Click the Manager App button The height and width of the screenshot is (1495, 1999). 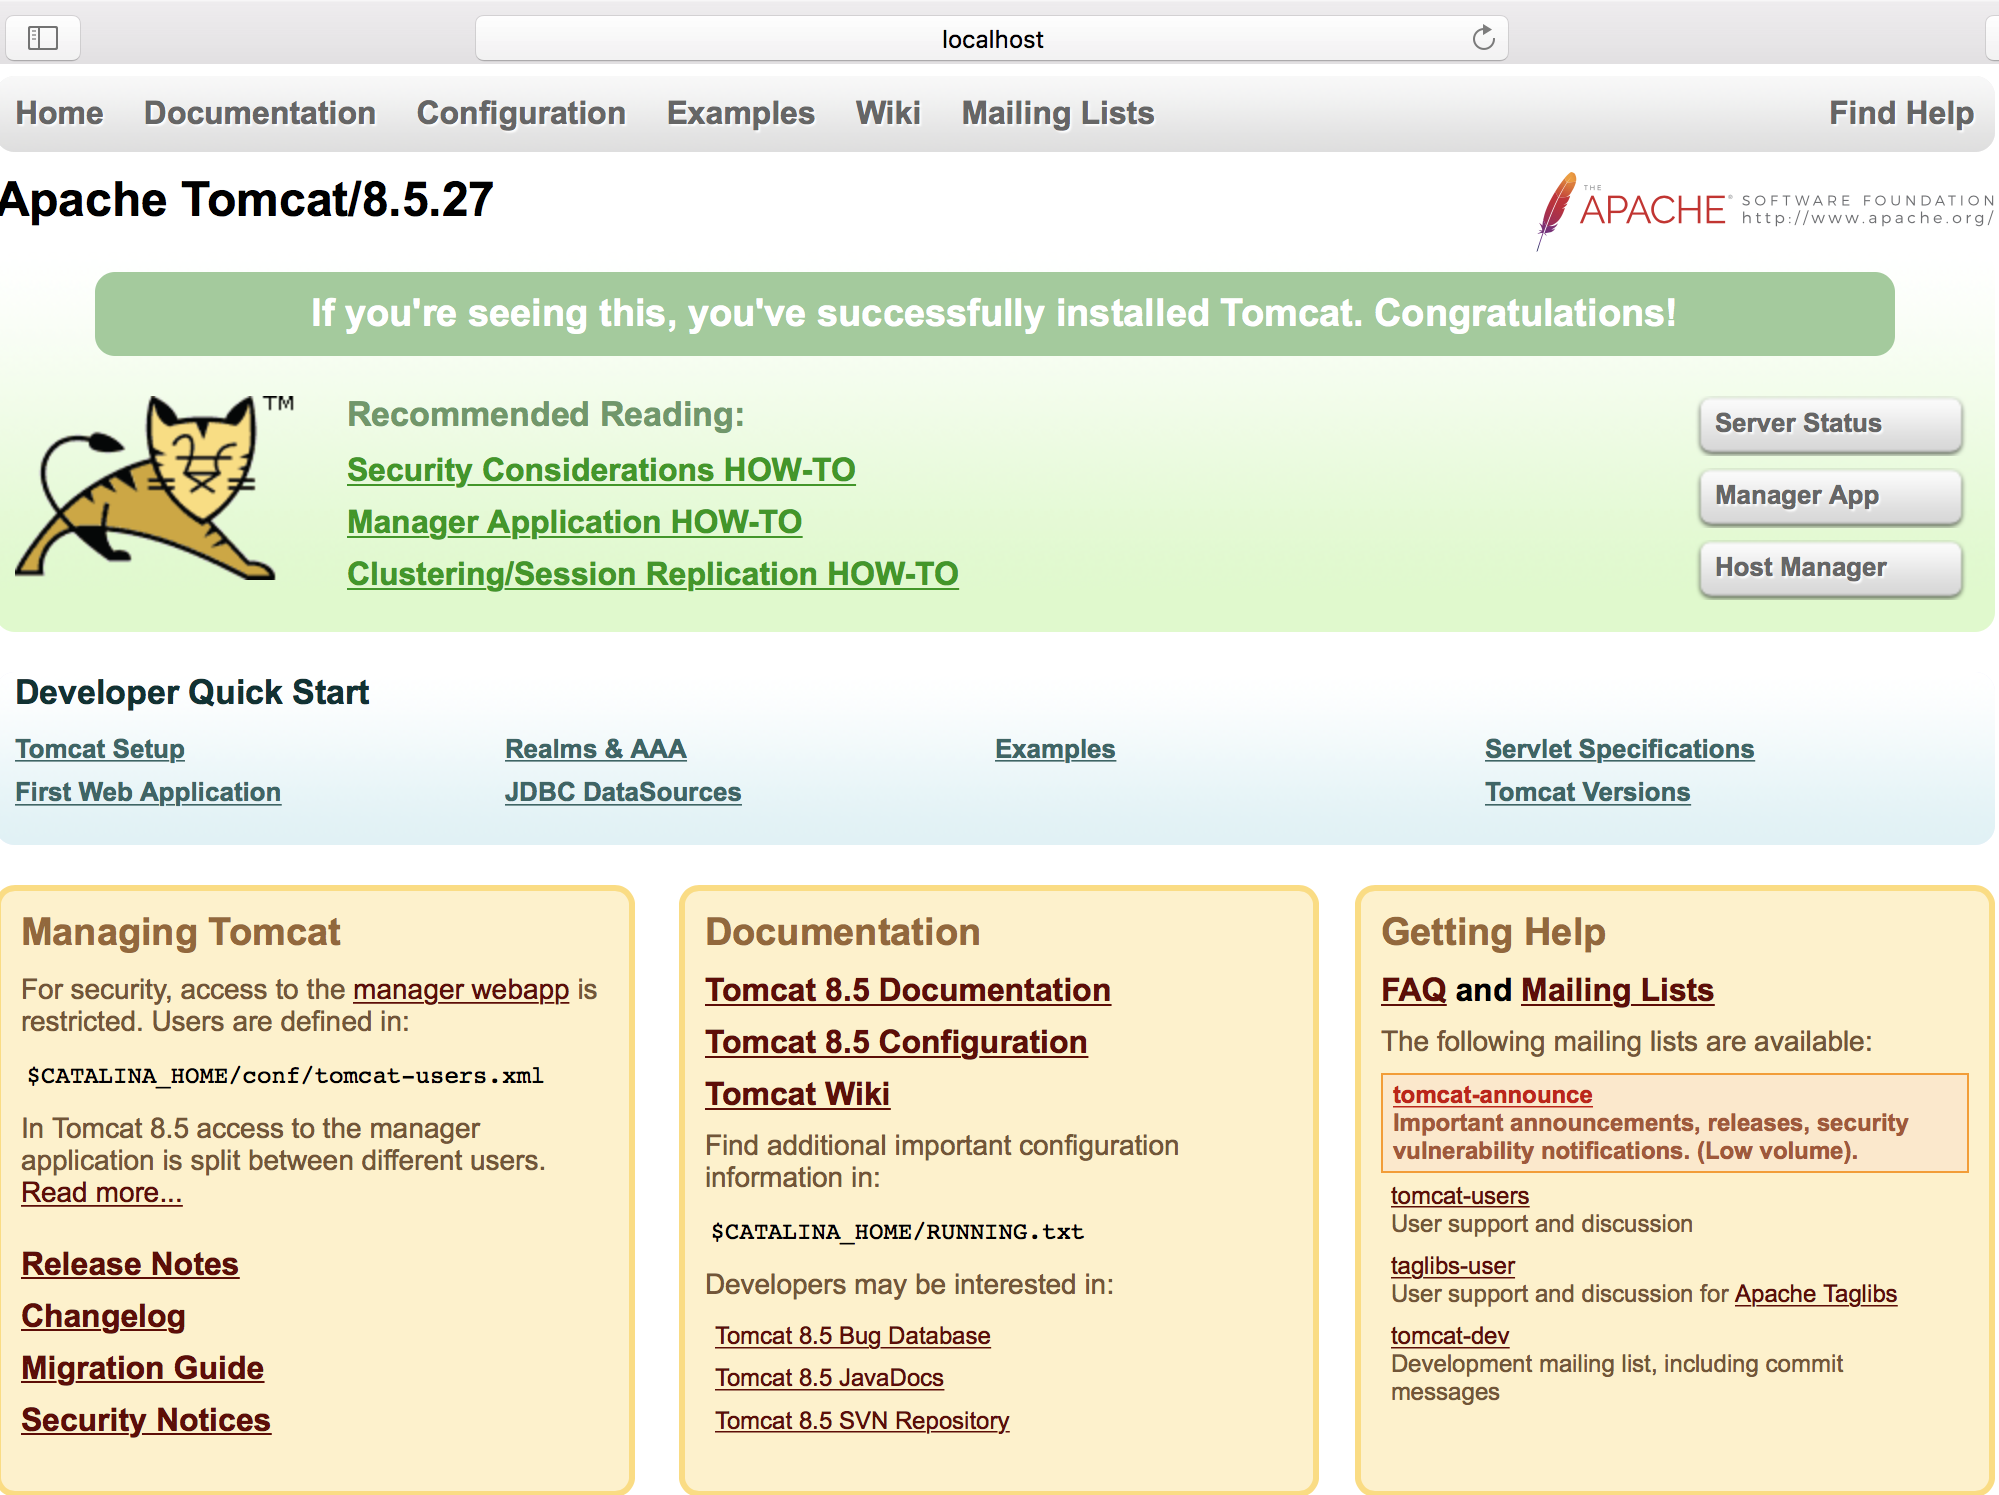tap(1830, 496)
